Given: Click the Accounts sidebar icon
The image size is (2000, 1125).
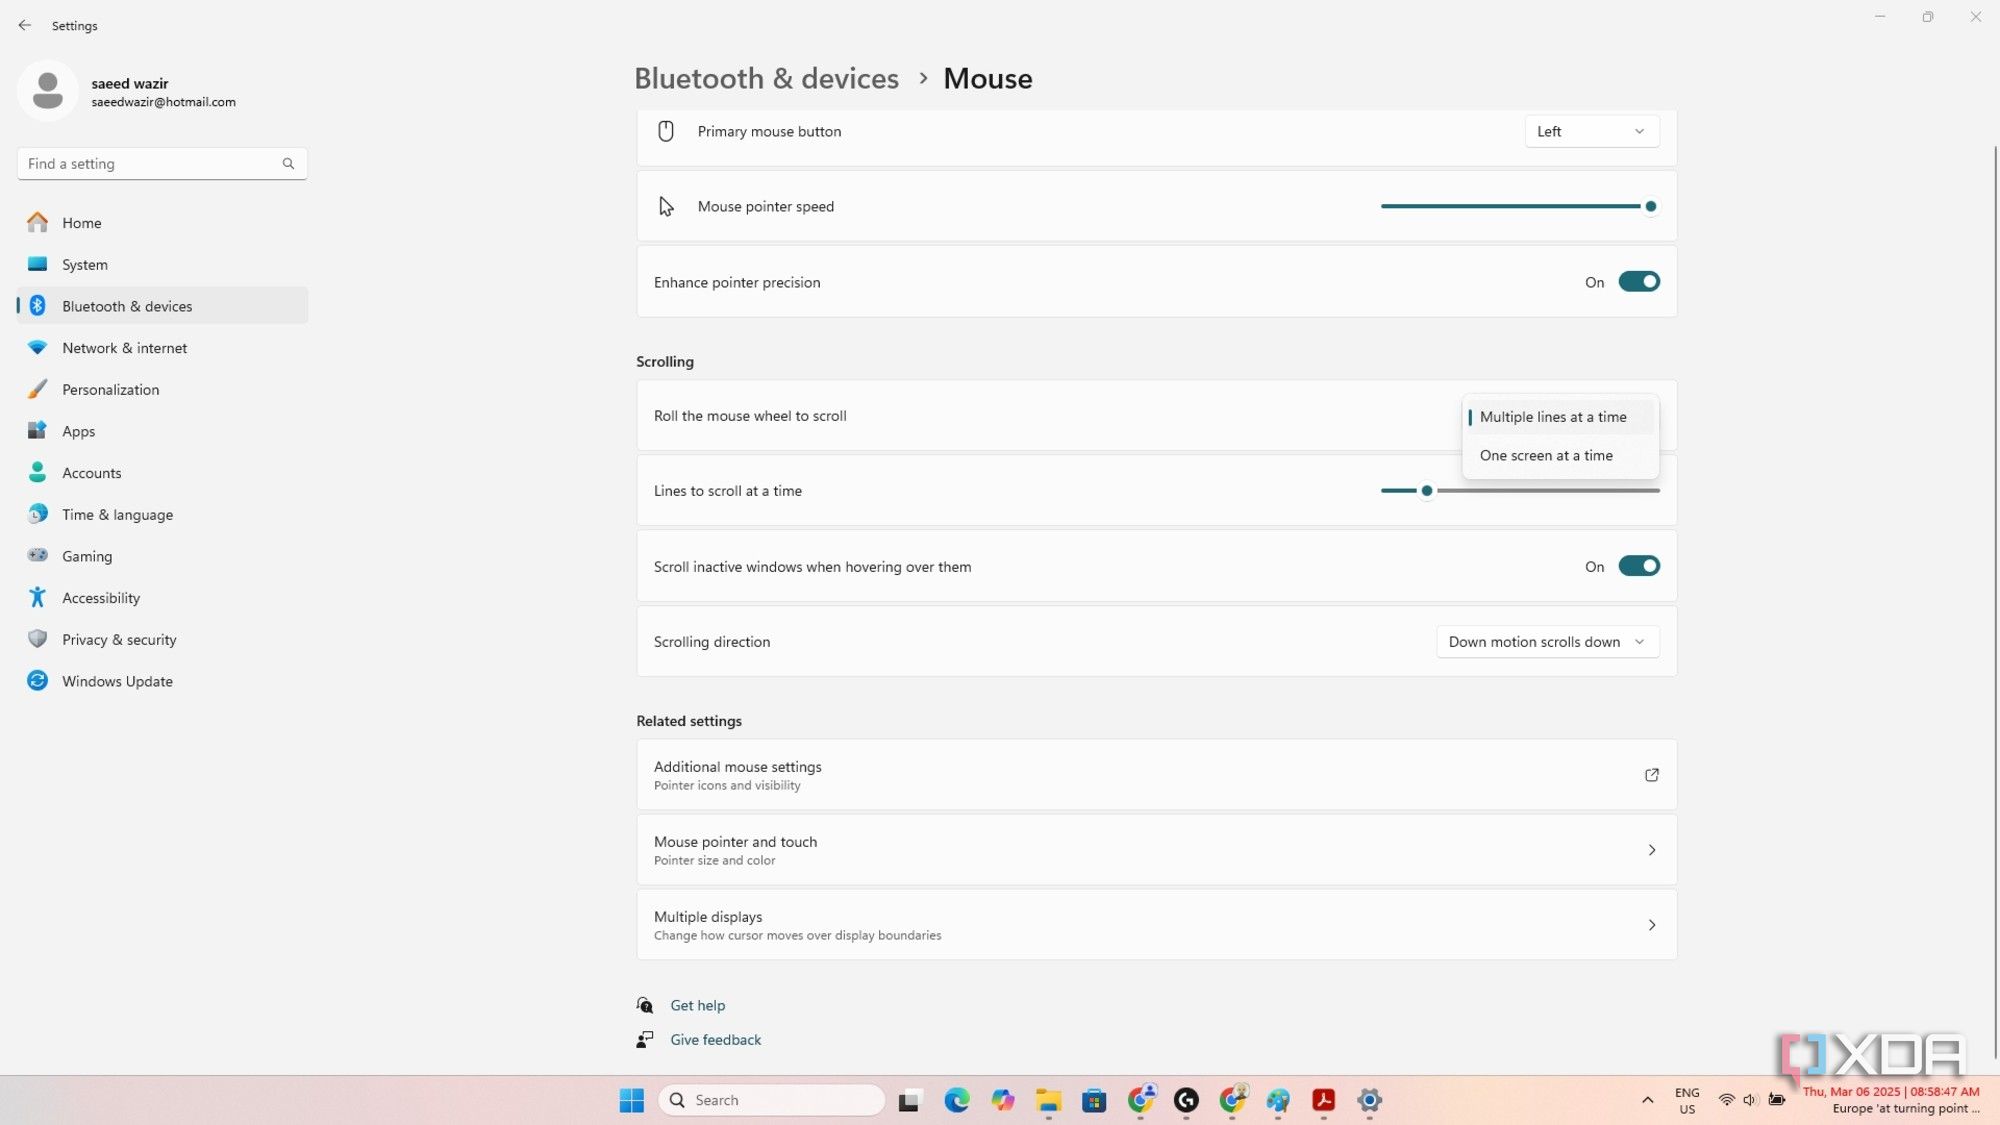Looking at the screenshot, I should point(37,472).
